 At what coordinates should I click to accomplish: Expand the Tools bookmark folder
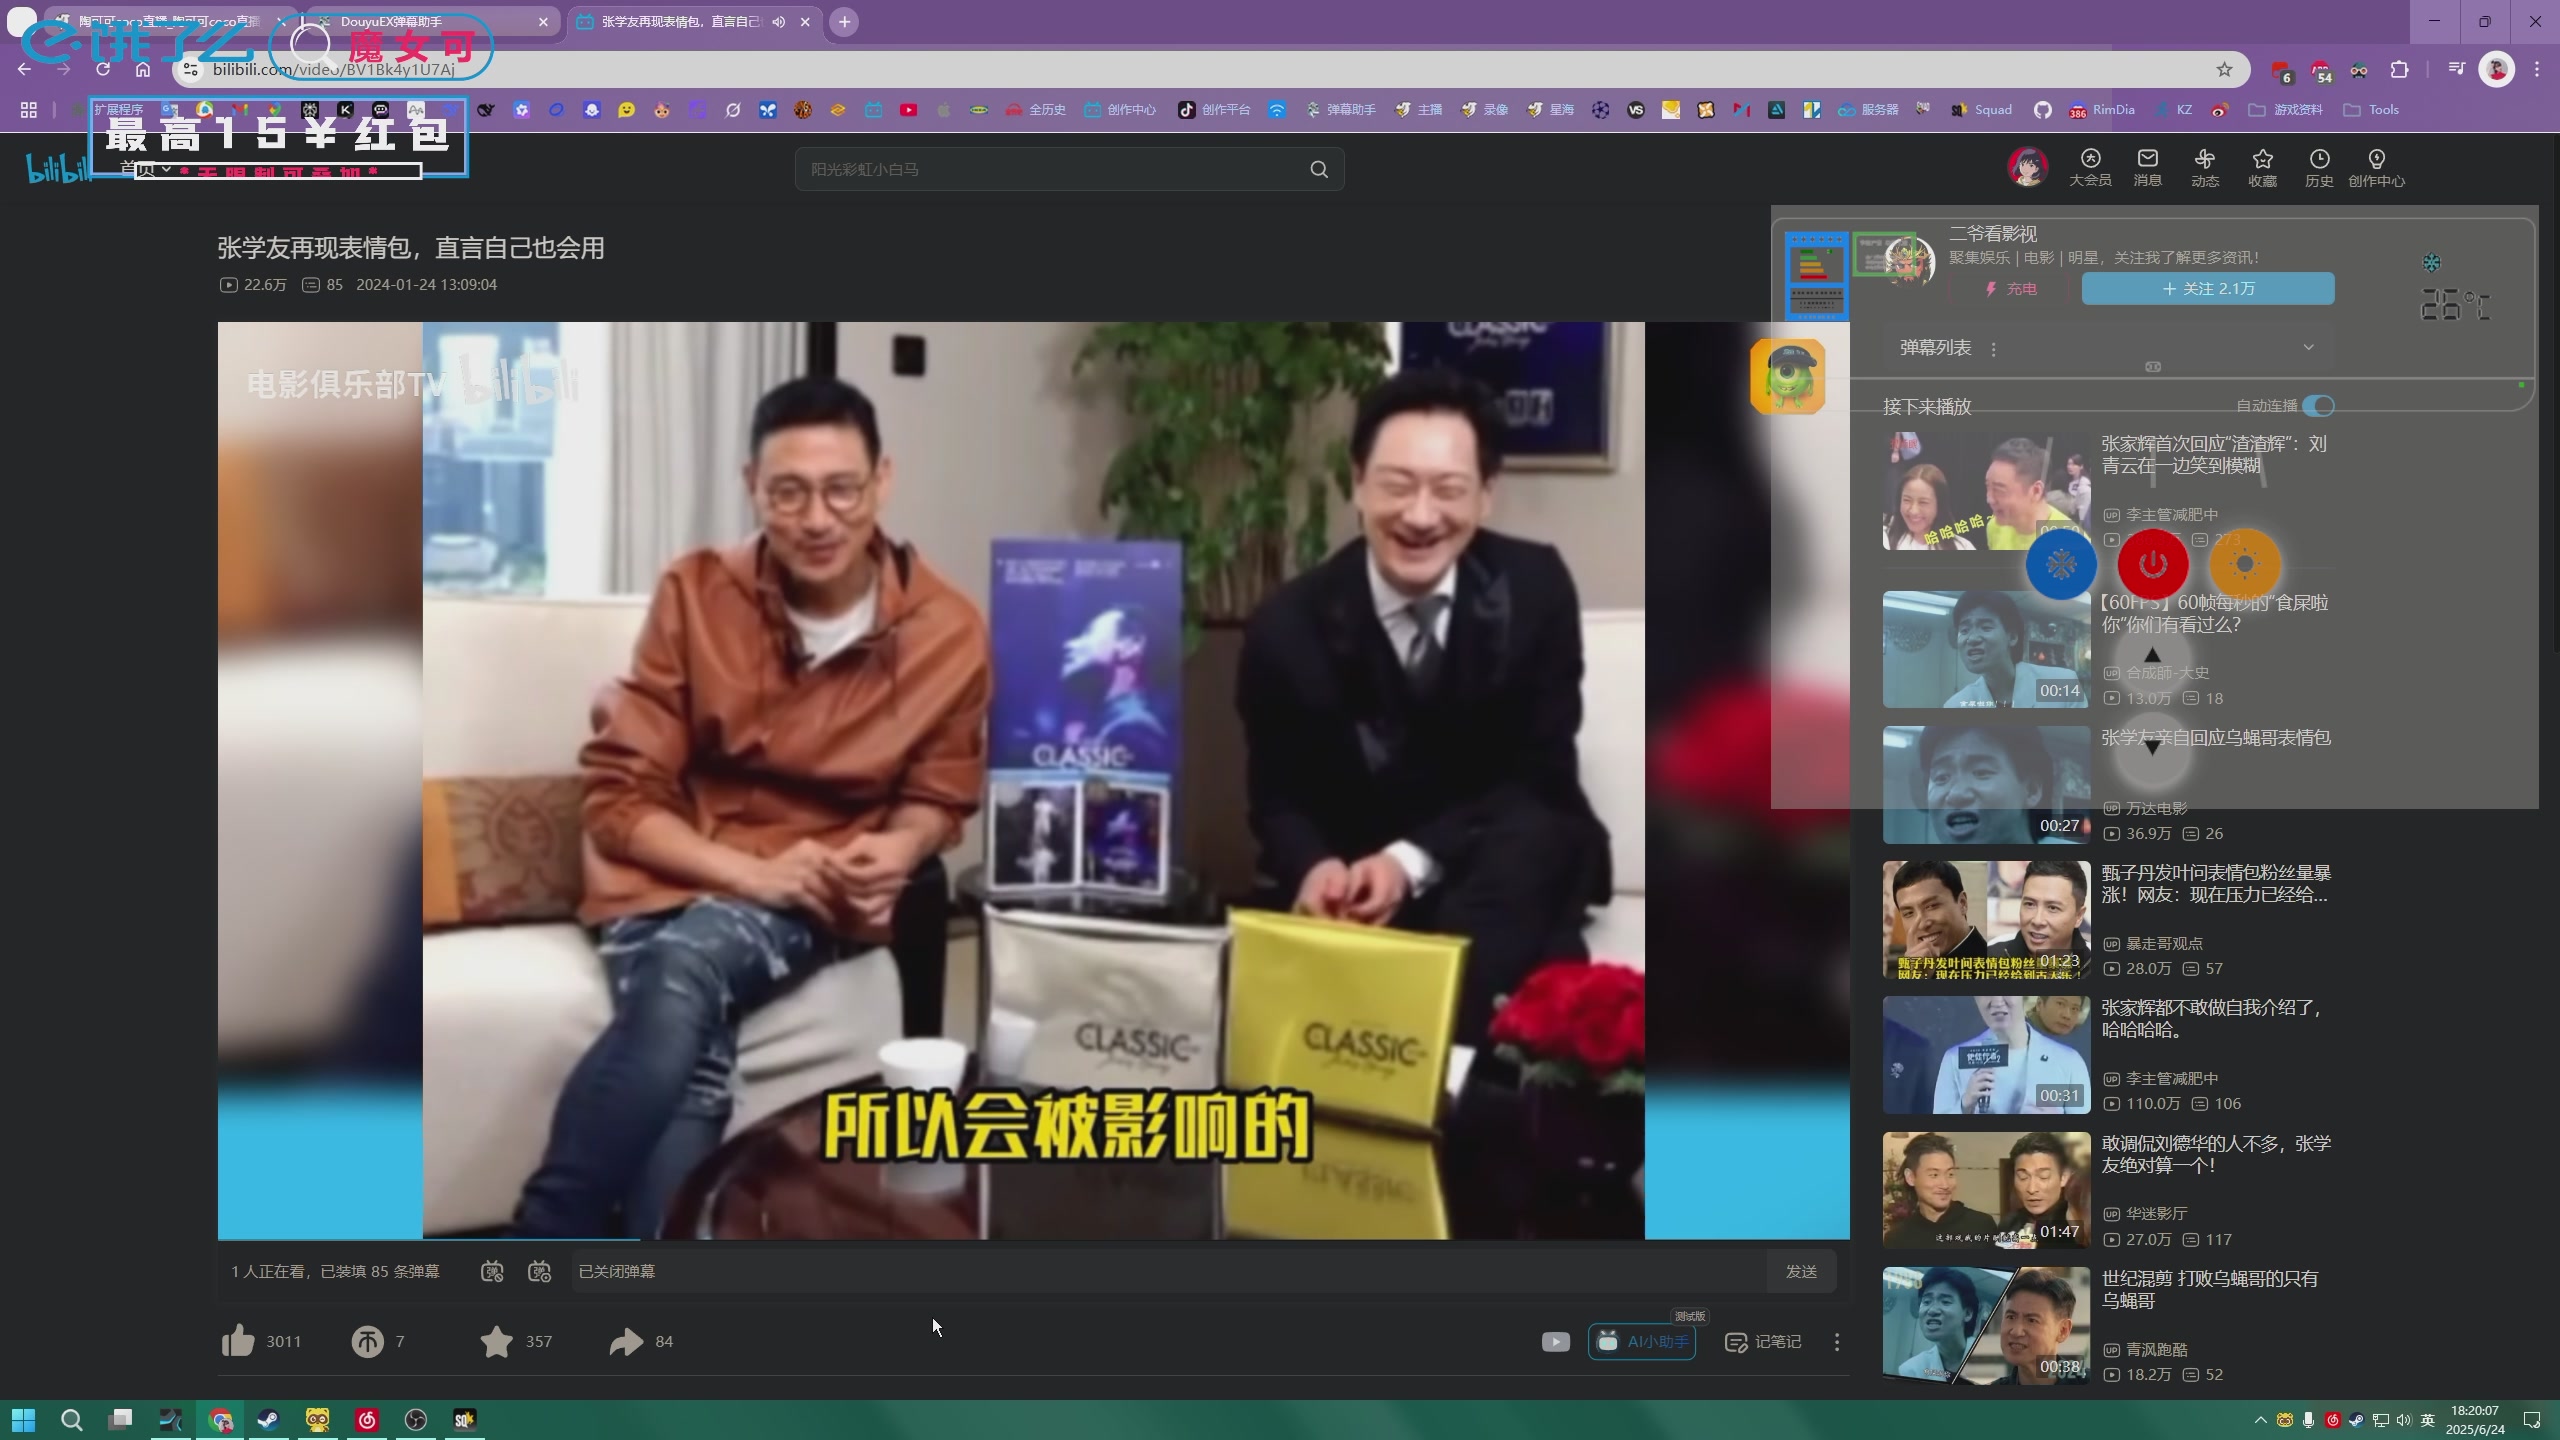coord(2371,110)
